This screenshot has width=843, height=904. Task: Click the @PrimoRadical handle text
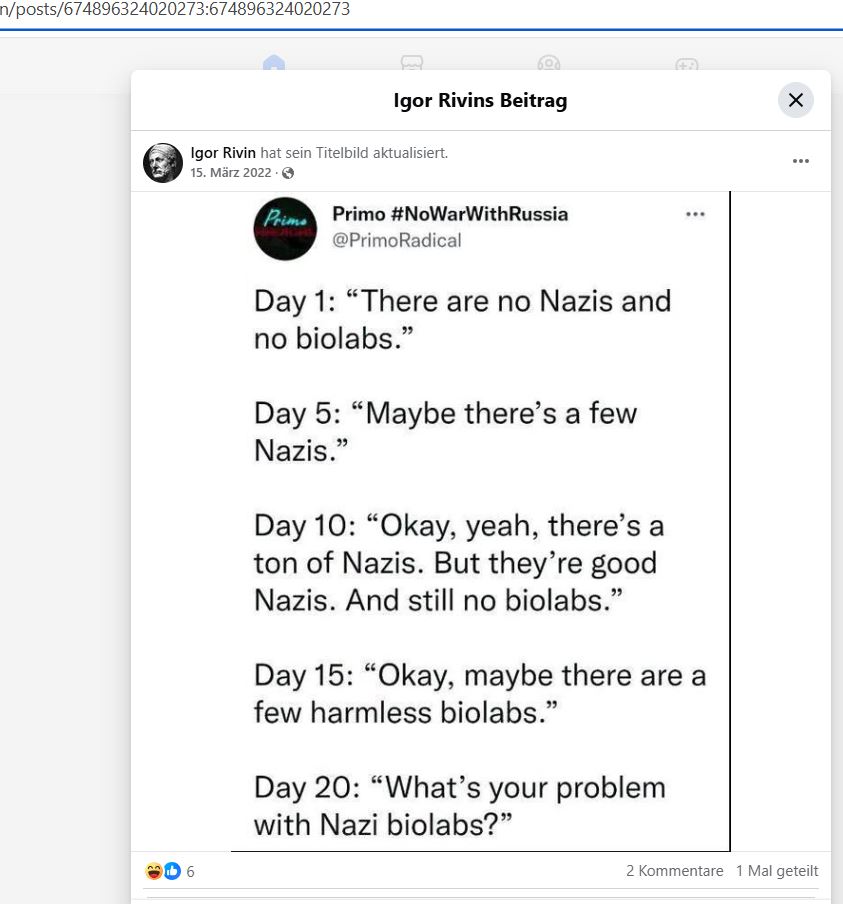tap(397, 240)
